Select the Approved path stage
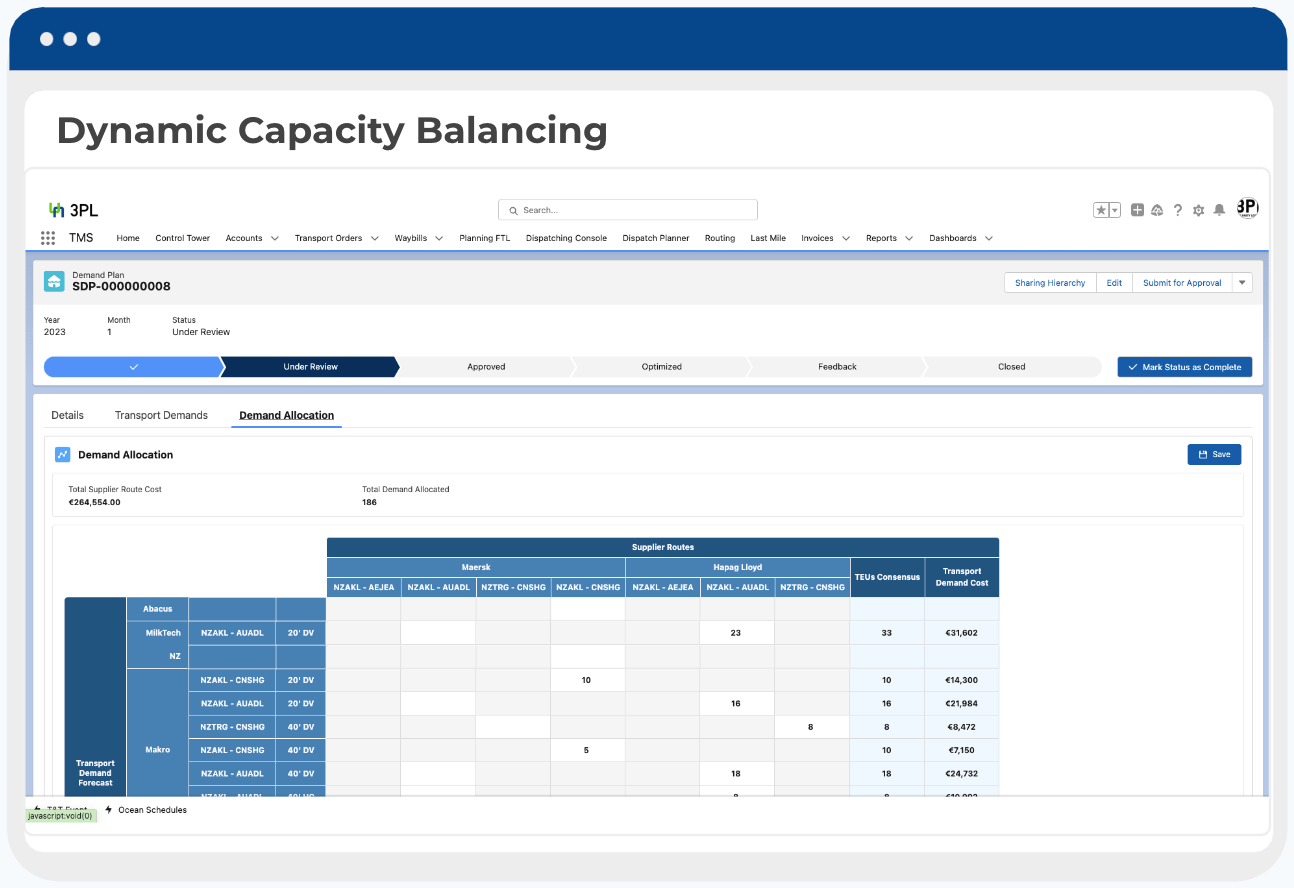1294x888 pixels. click(x=486, y=367)
